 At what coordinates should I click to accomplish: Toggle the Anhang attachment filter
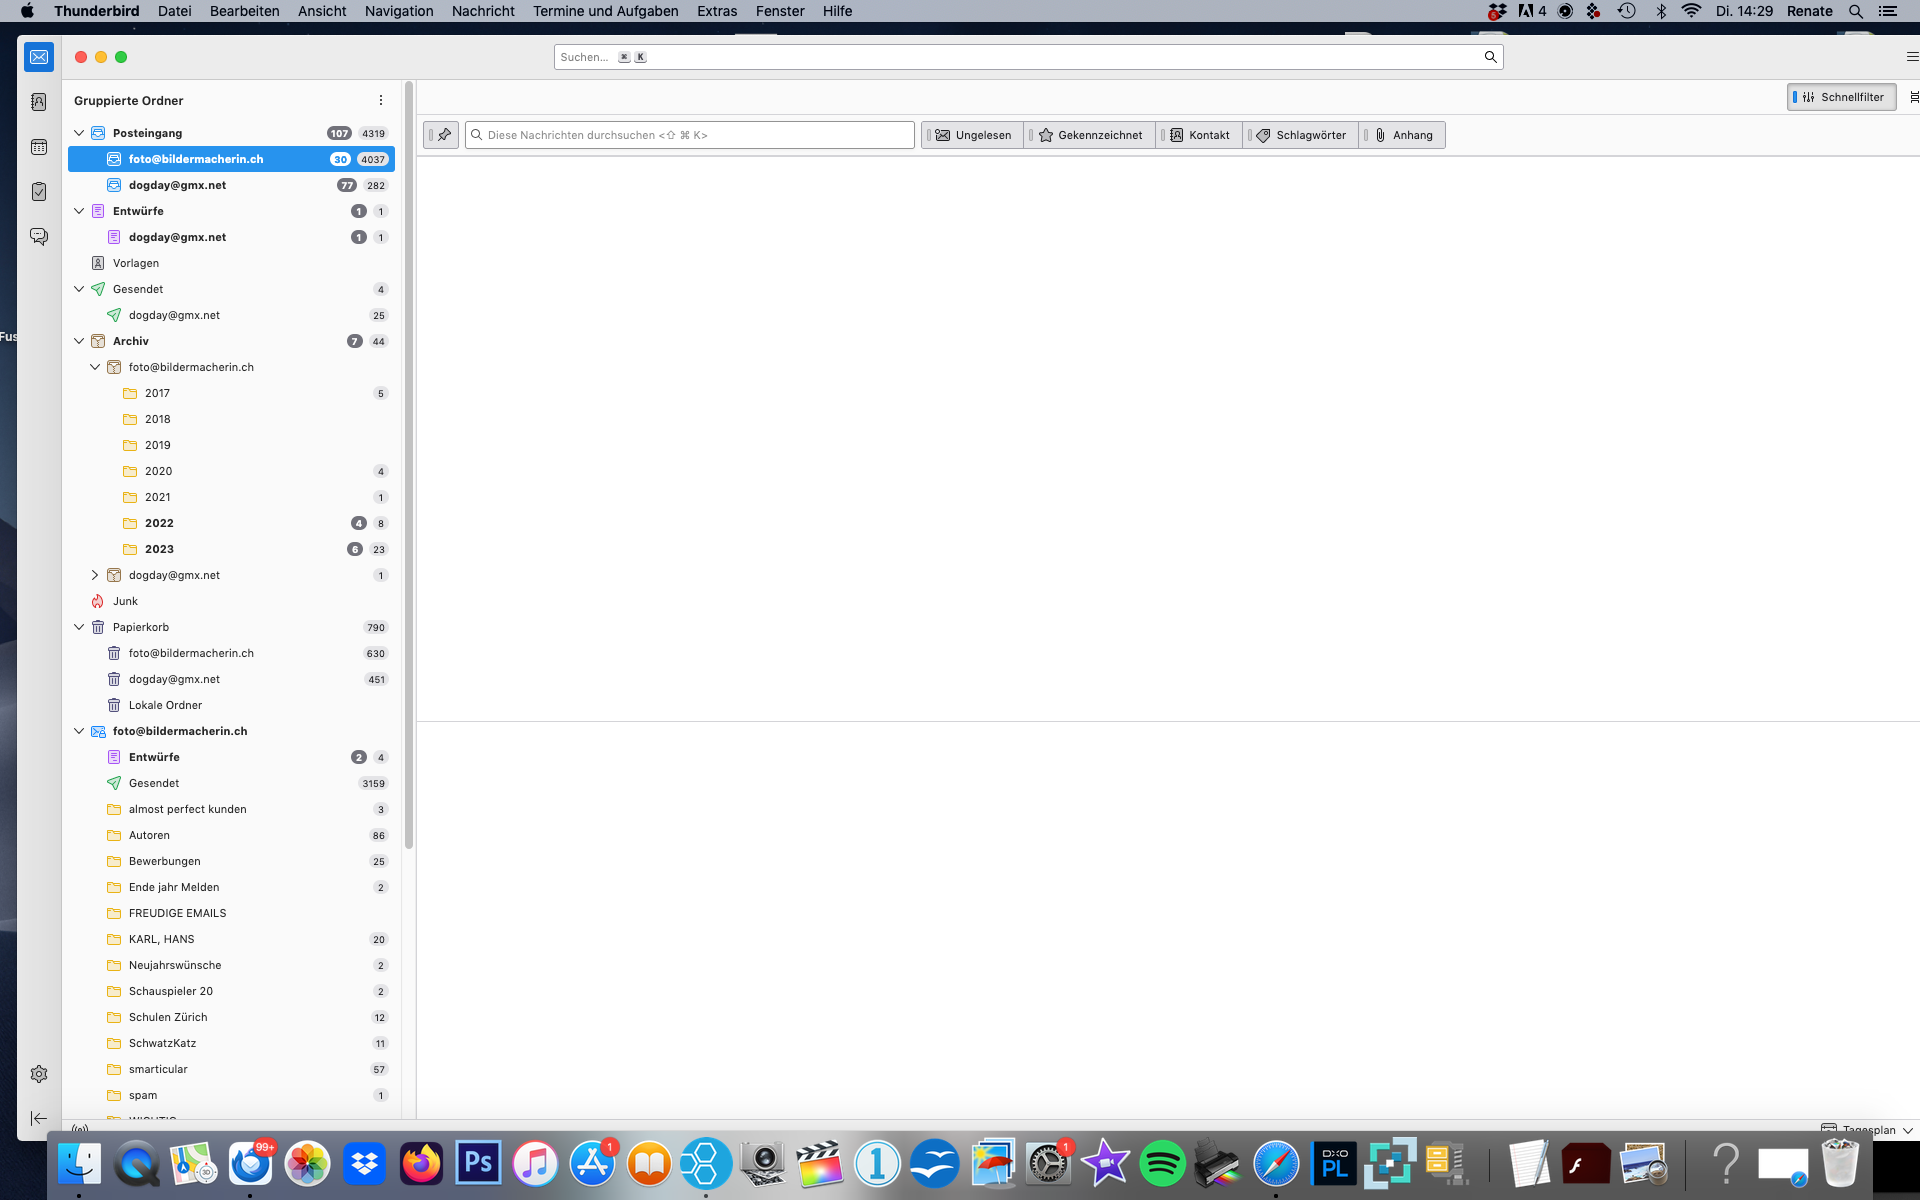(1403, 135)
